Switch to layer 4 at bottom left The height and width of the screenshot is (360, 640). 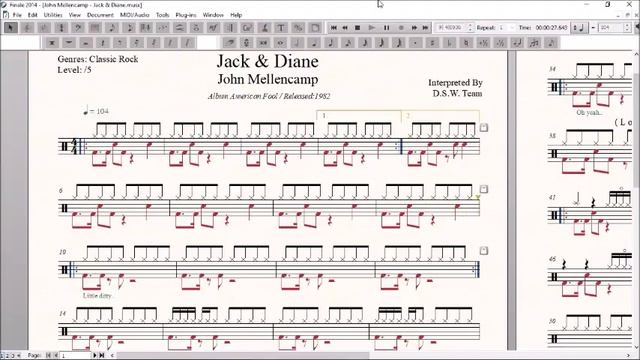pyautogui.click(x=18, y=356)
